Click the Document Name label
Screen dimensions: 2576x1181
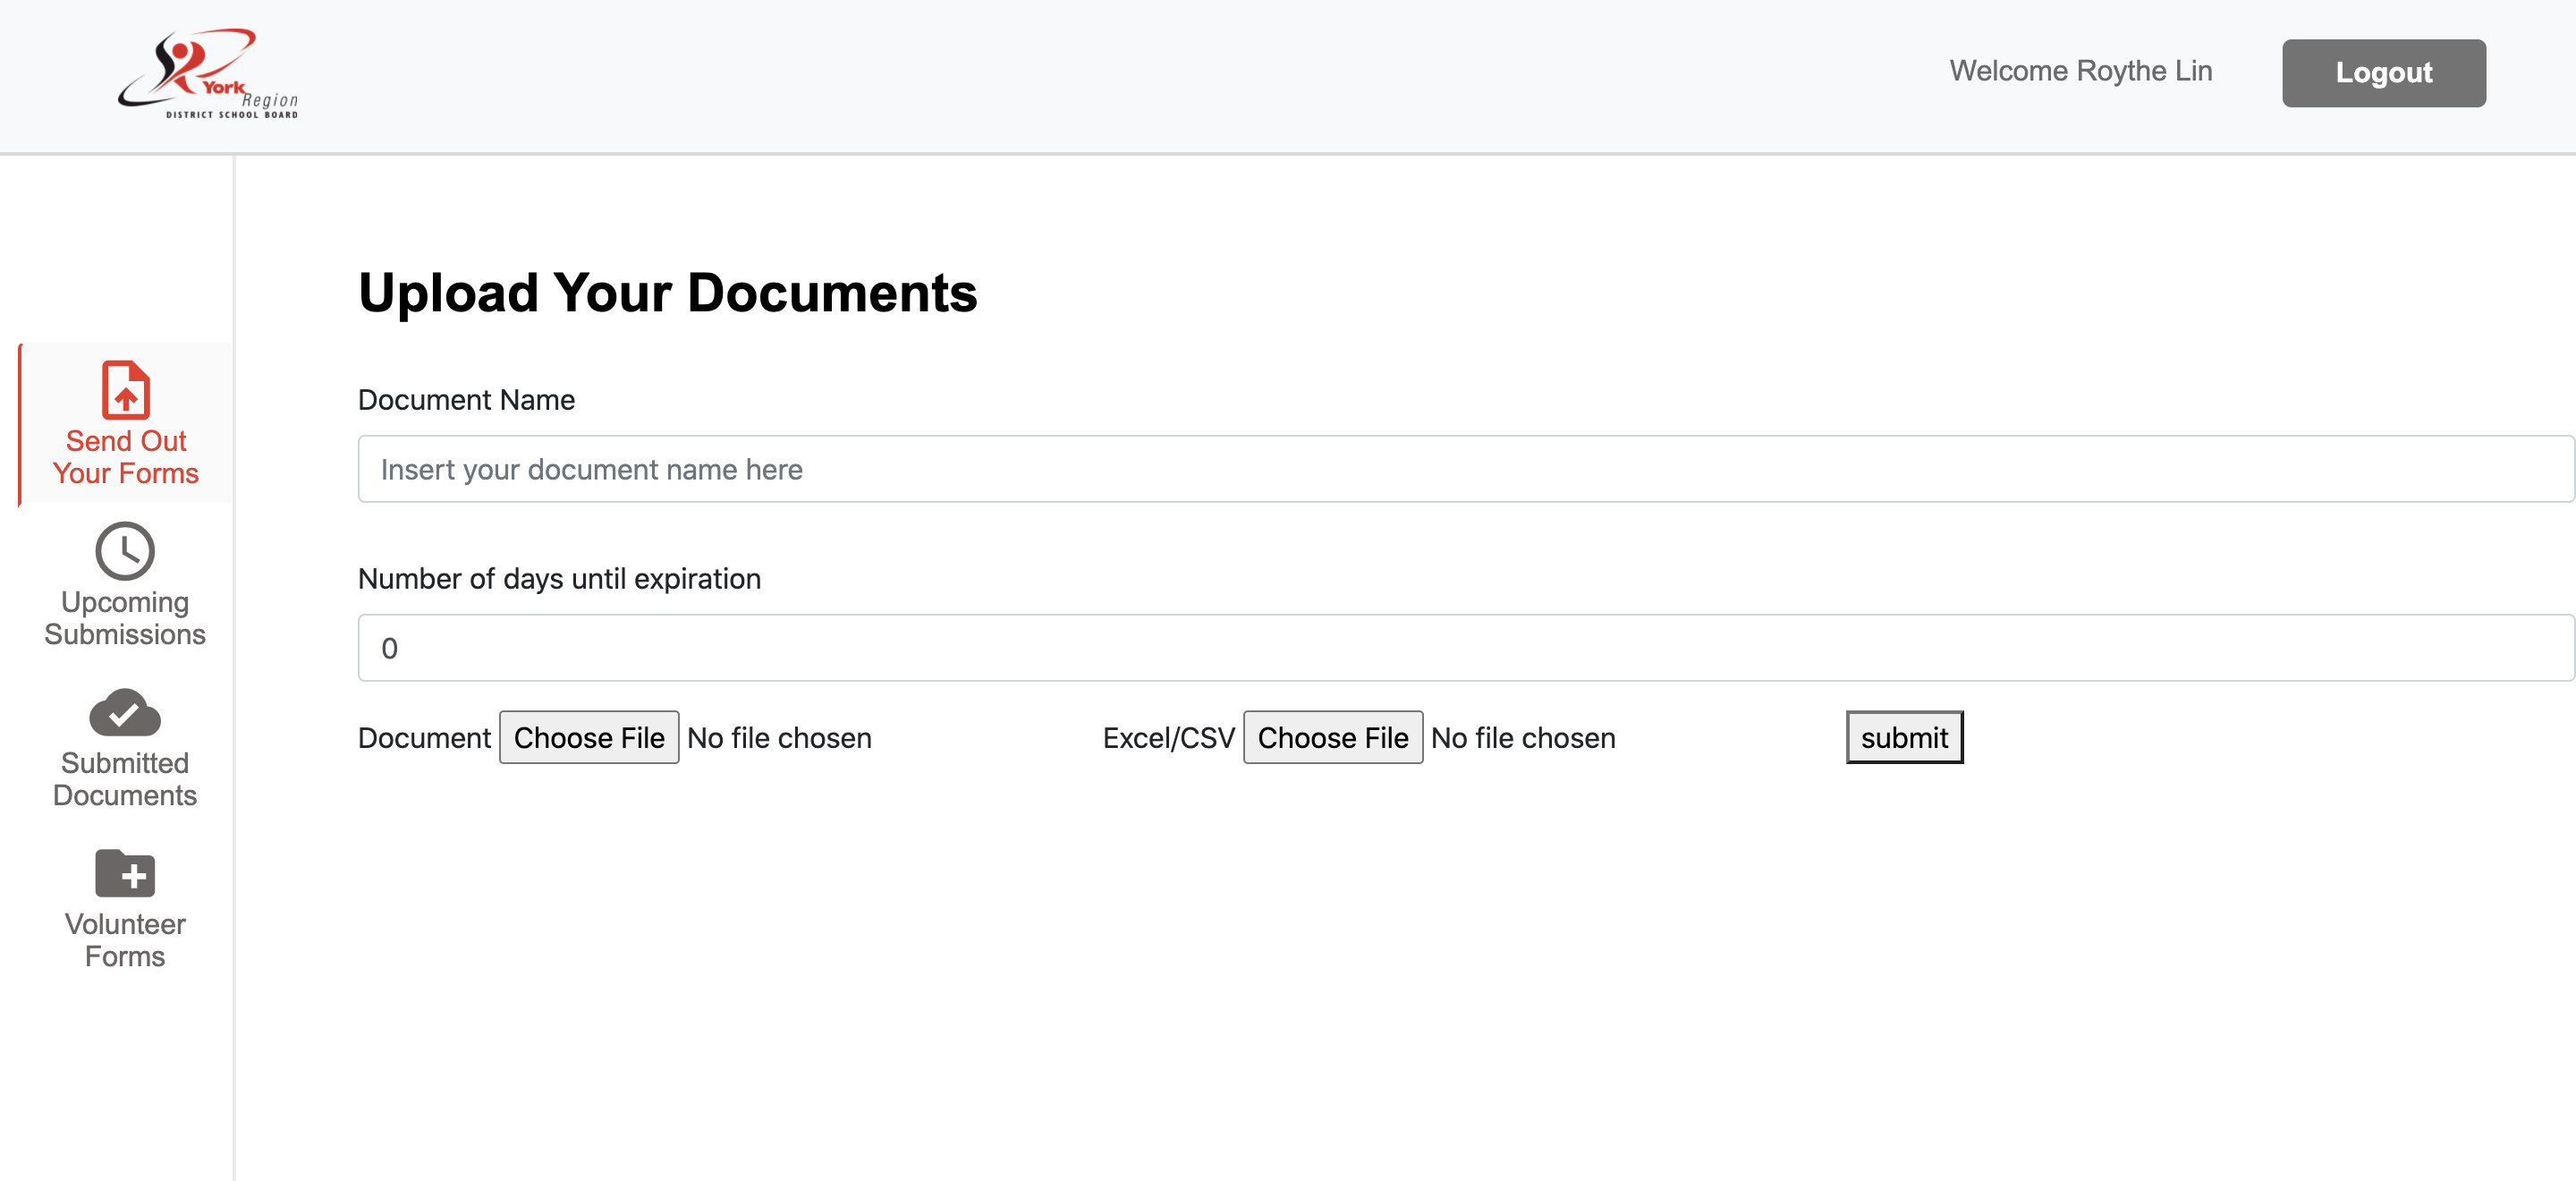[466, 400]
